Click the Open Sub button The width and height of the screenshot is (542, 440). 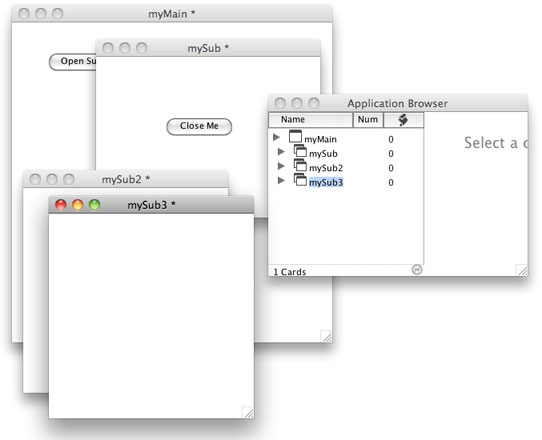[x=73, y=62]
